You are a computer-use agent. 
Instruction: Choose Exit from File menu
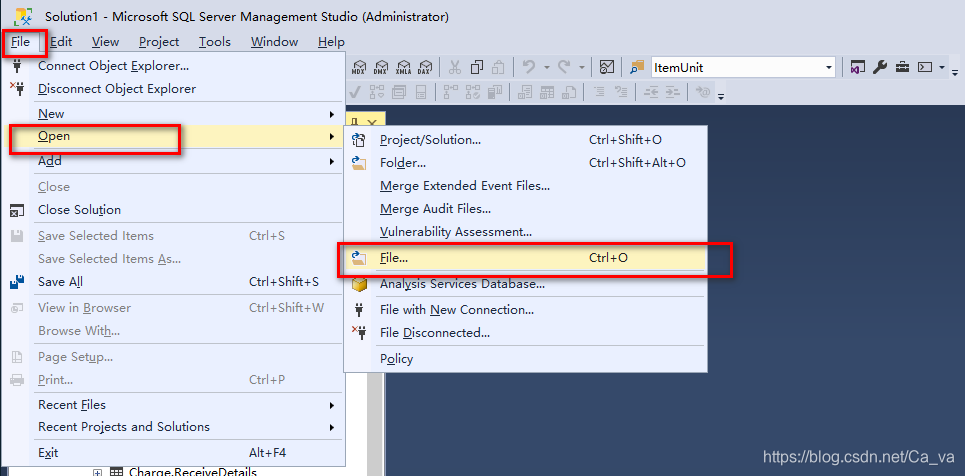click(174, 453)
